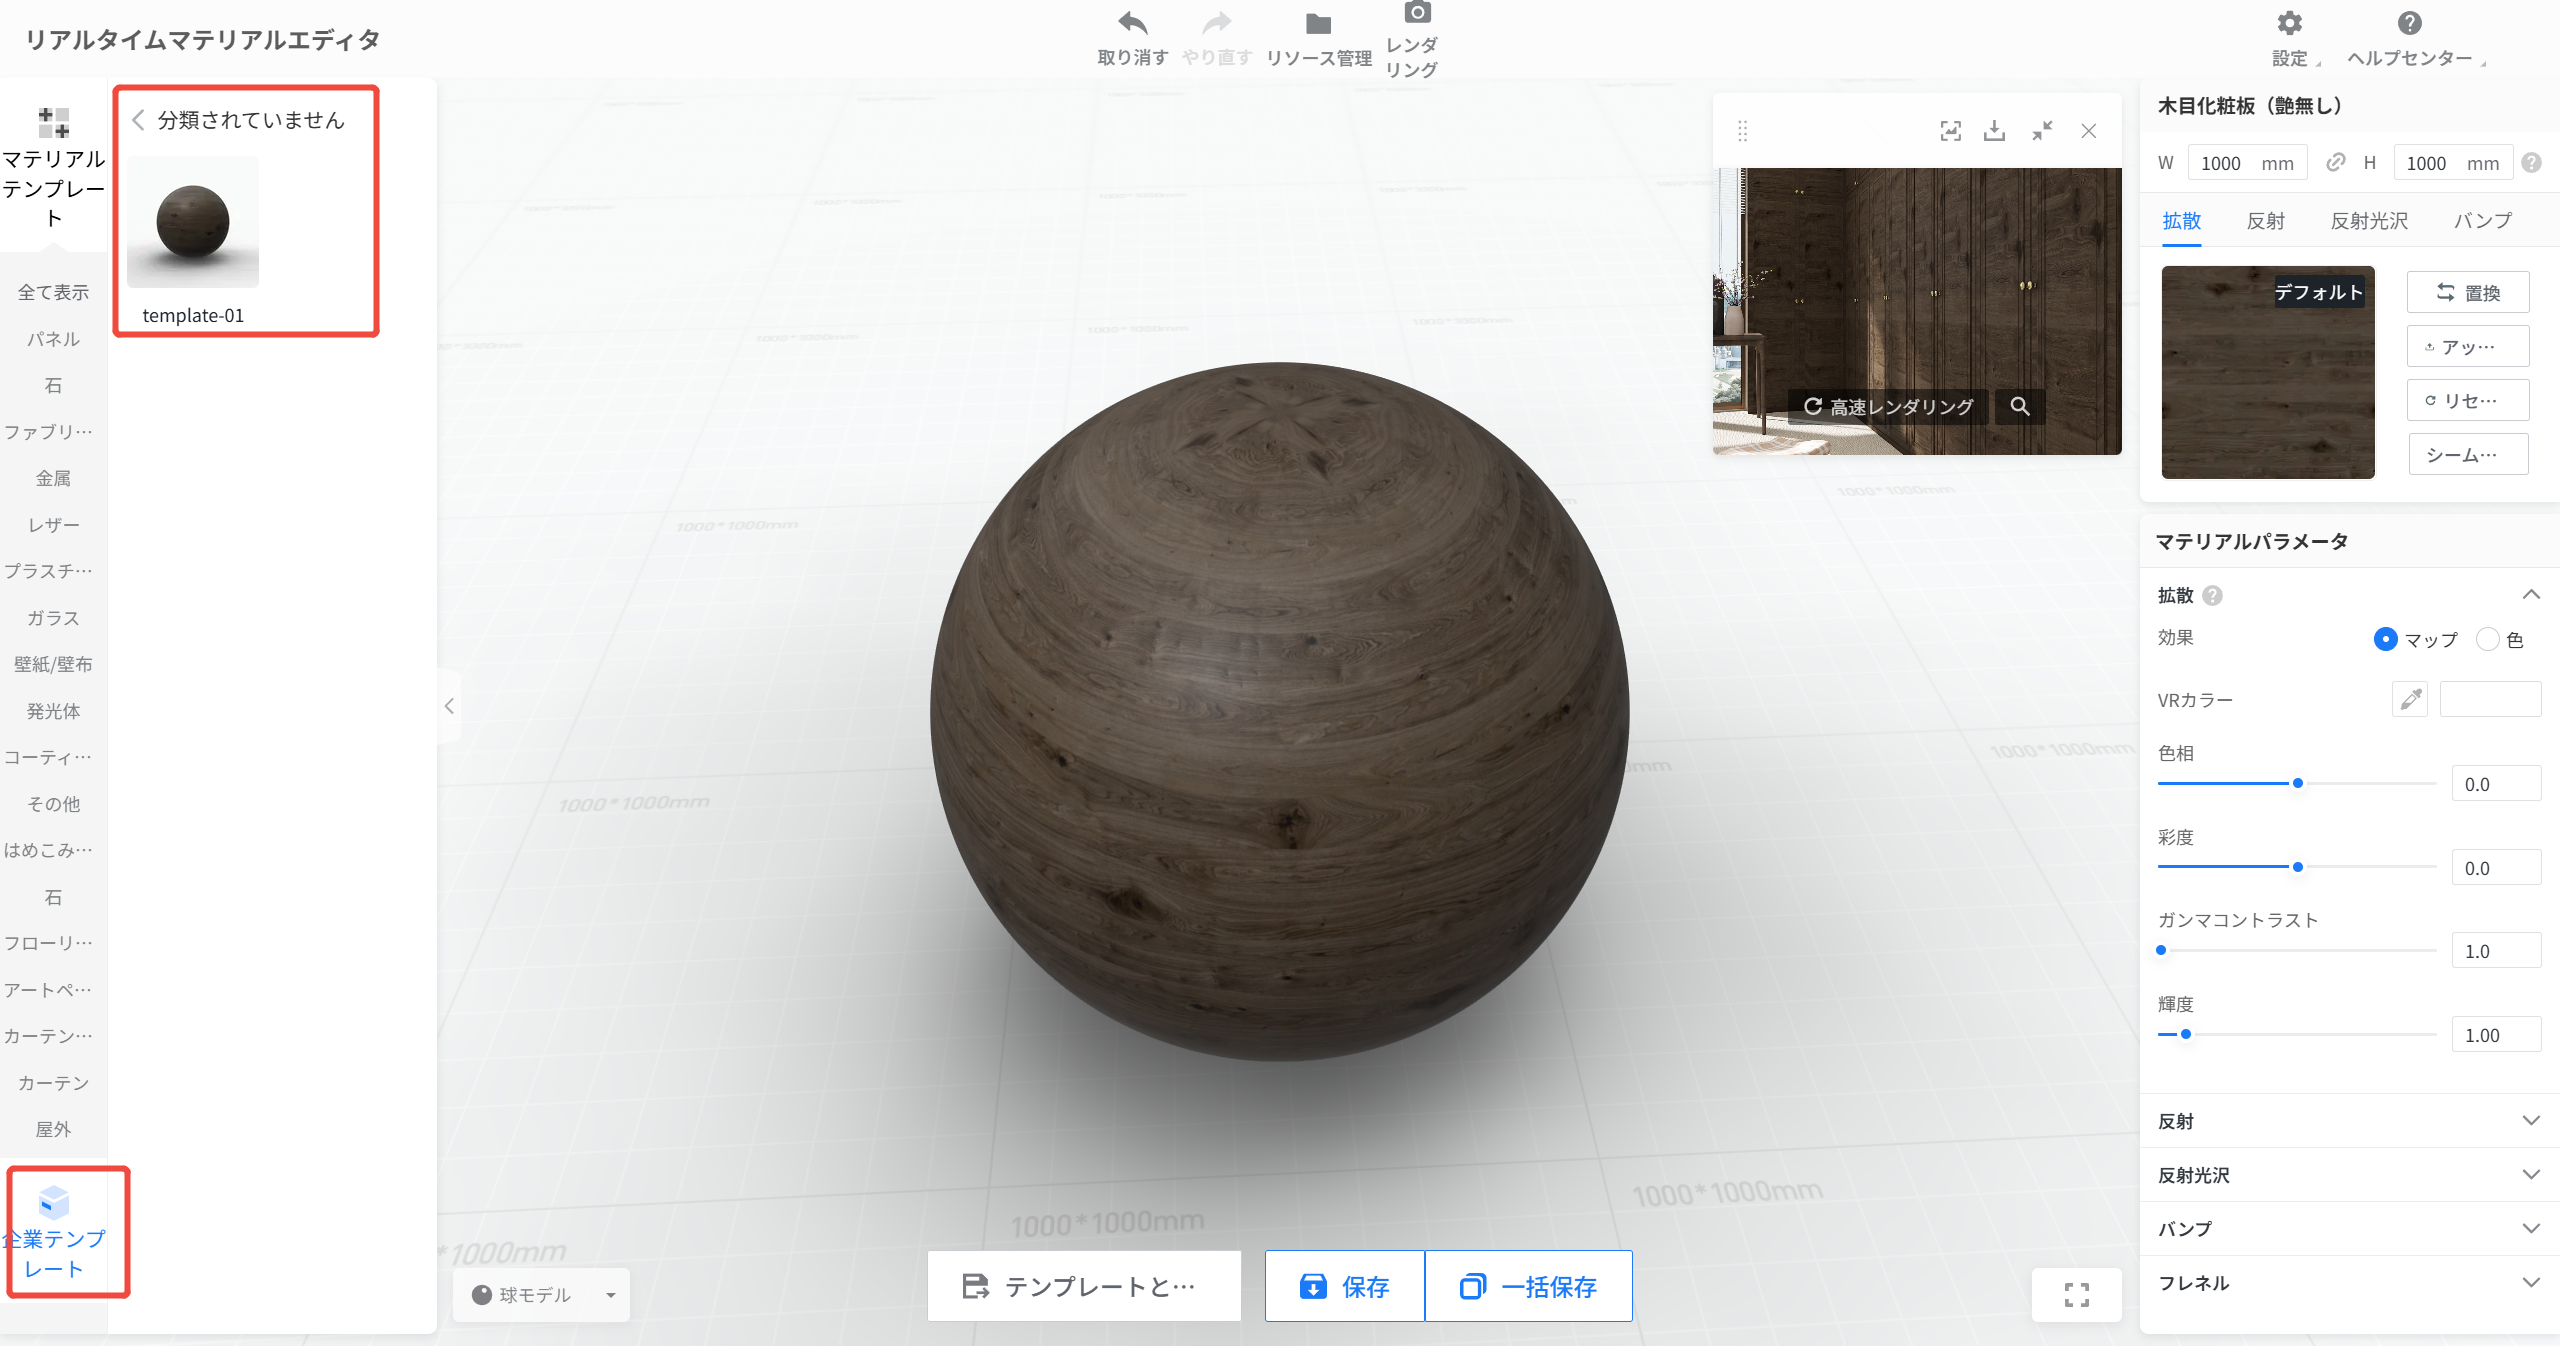Open リソース管理 folder icon
Viewport: 2560px width, 1346px height.
pyautogui.click(x=1318, y=23)
